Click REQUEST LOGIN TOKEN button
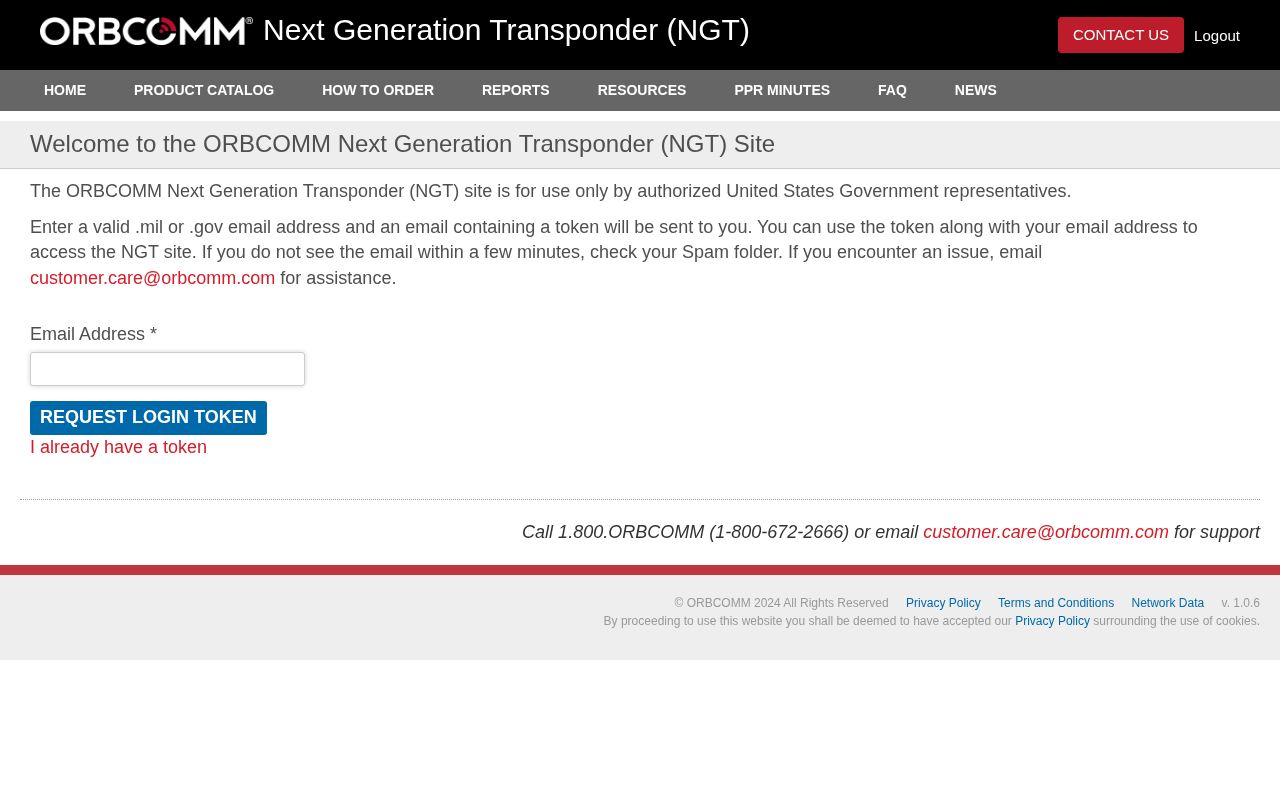Screen dimensions: 1280x800 pos(148,418)
